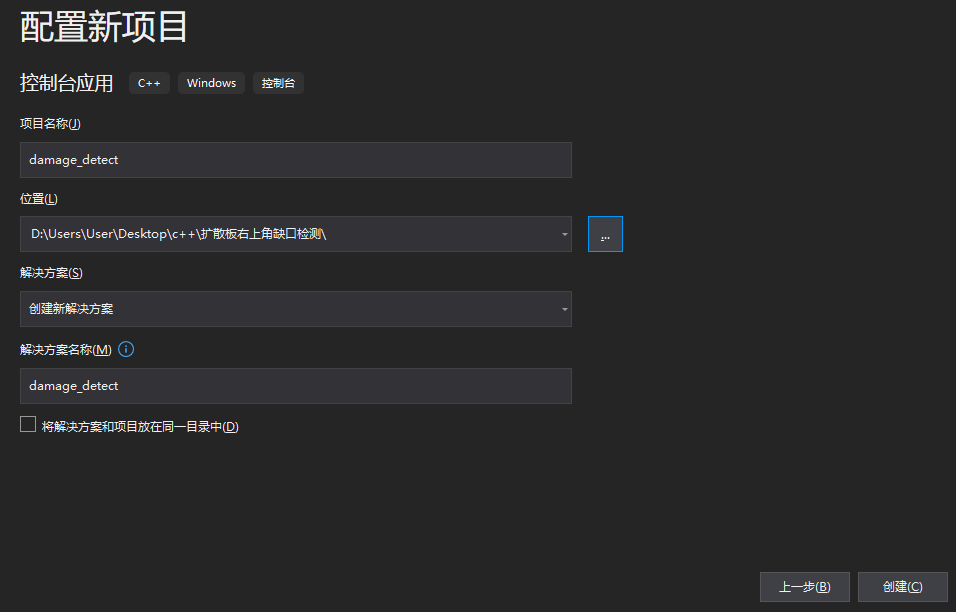Screen dimensions: 956x612
Task: Click the 解决方案(S) label
Action: click(48, 272)
